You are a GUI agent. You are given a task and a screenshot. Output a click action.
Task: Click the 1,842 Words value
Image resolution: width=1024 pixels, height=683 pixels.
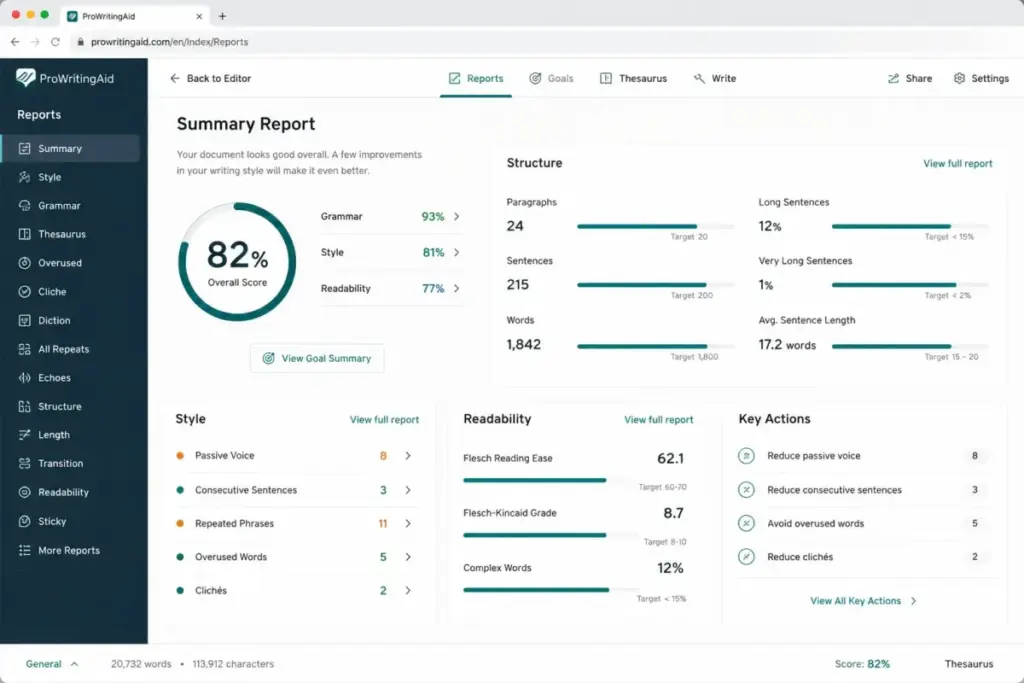(x=524, y=344)
